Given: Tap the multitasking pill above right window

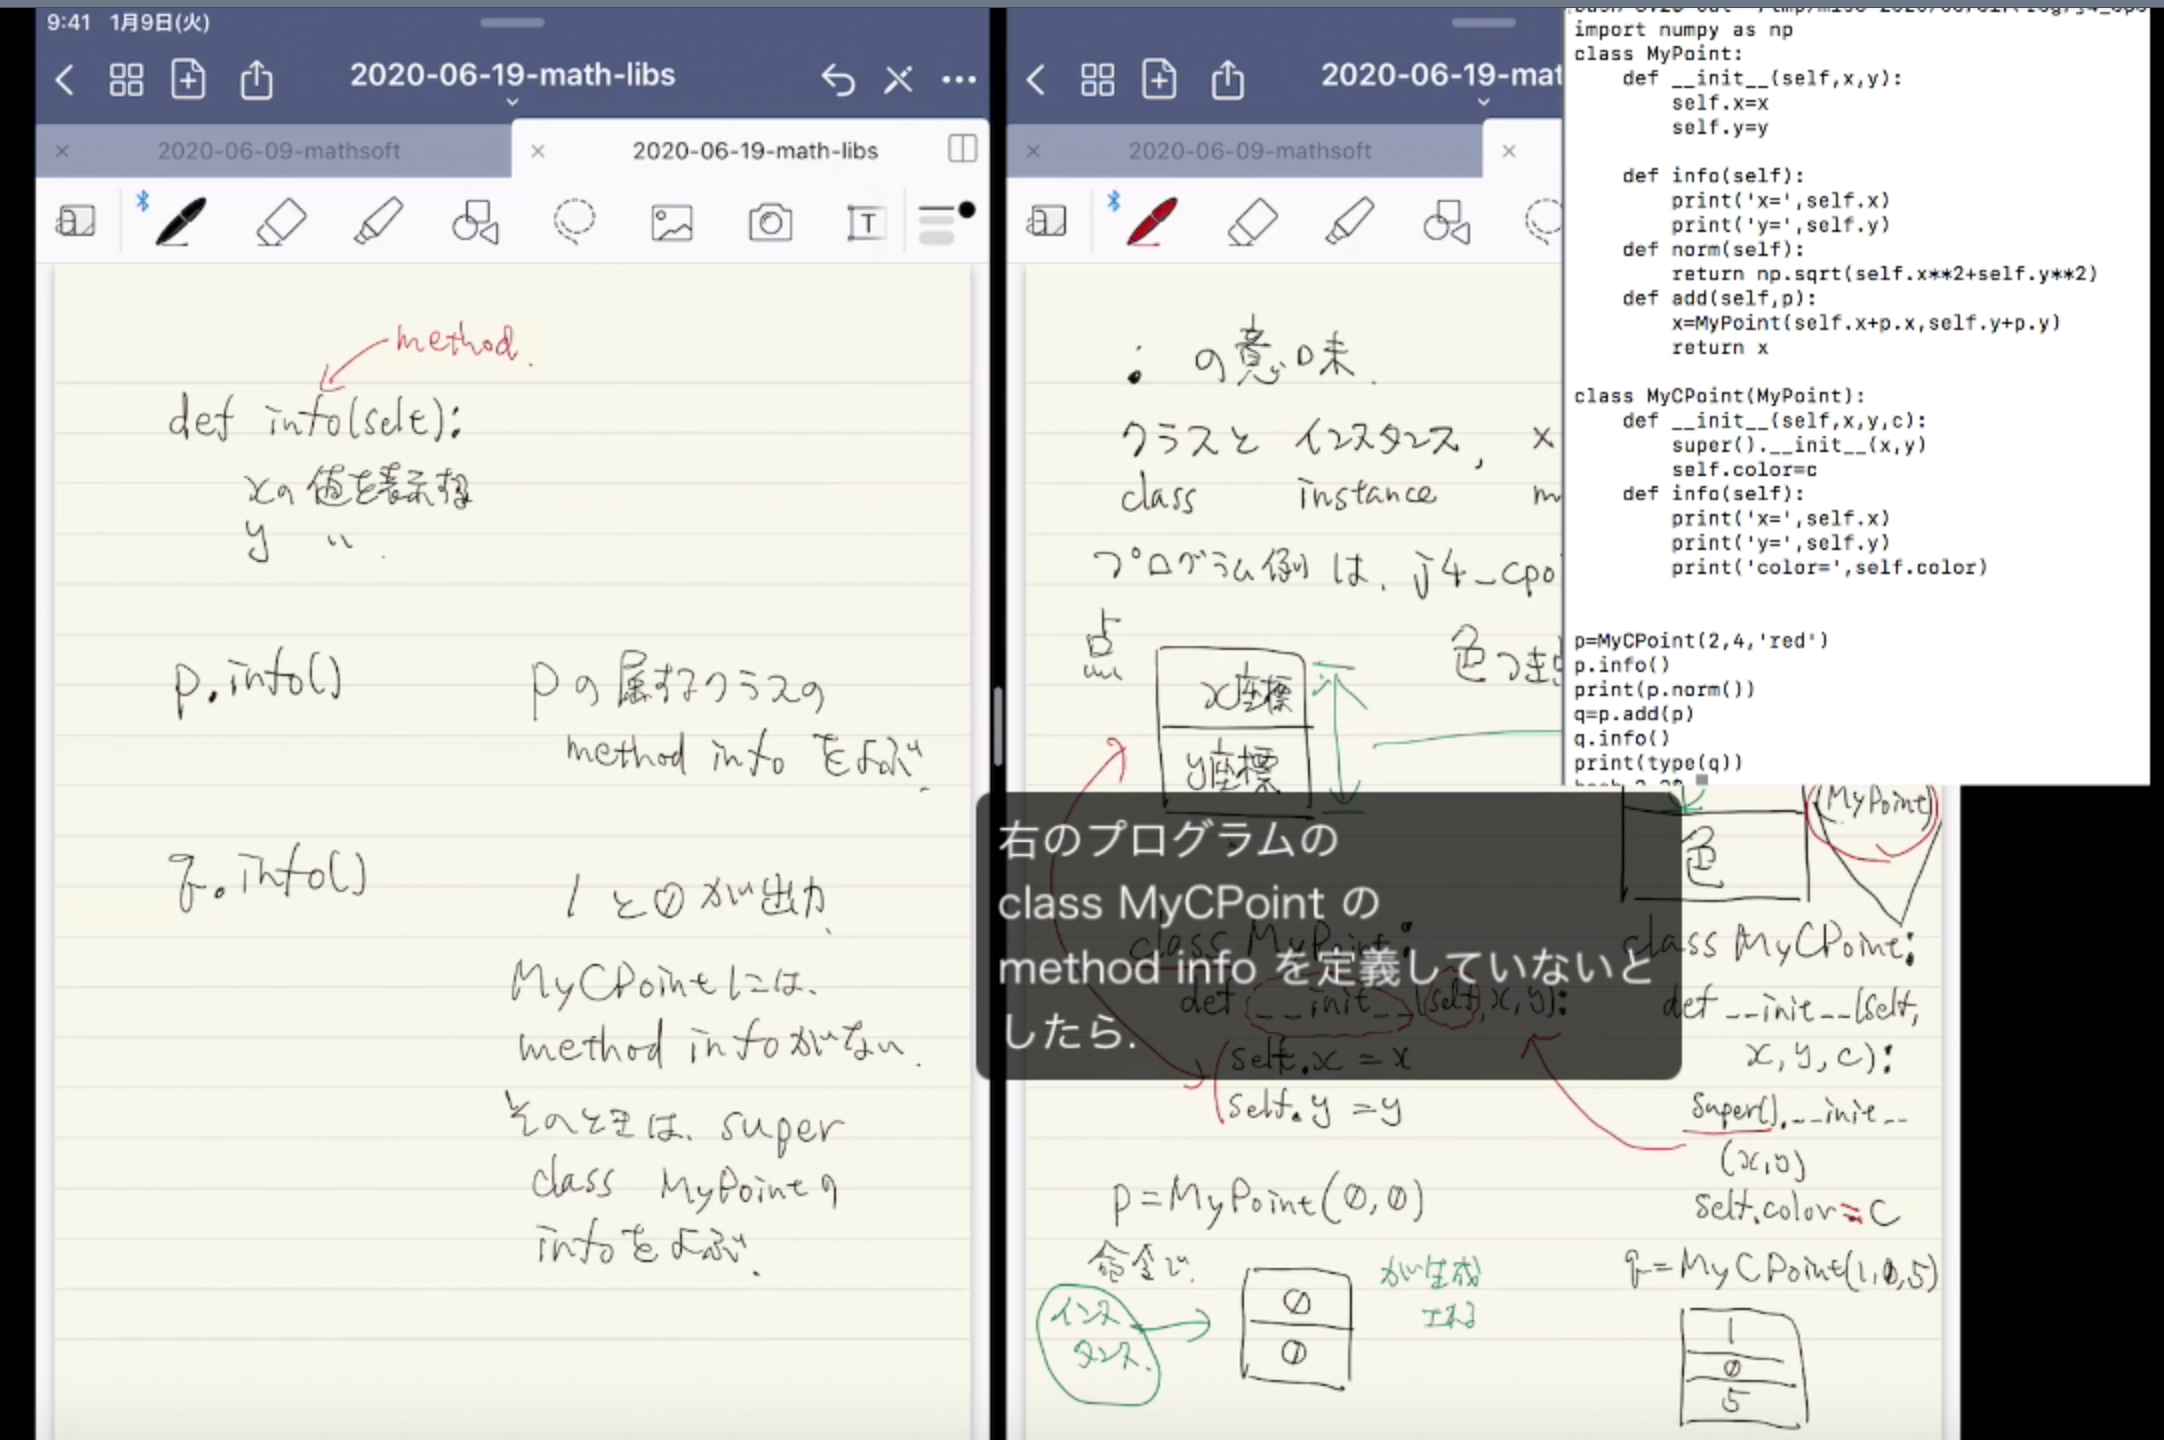Looking at the screenshot, I should pos(1483,22).
